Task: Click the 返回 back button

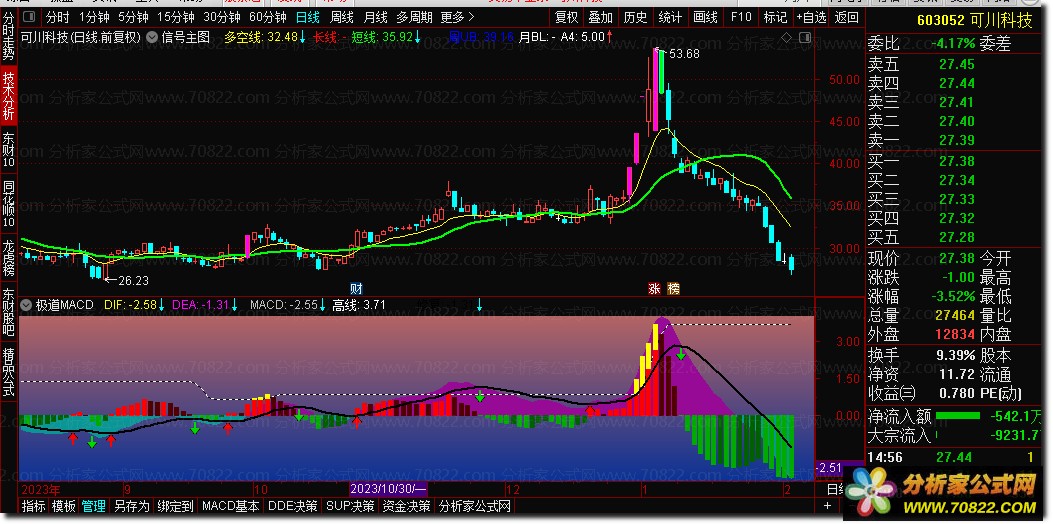Action: point(846,17)
